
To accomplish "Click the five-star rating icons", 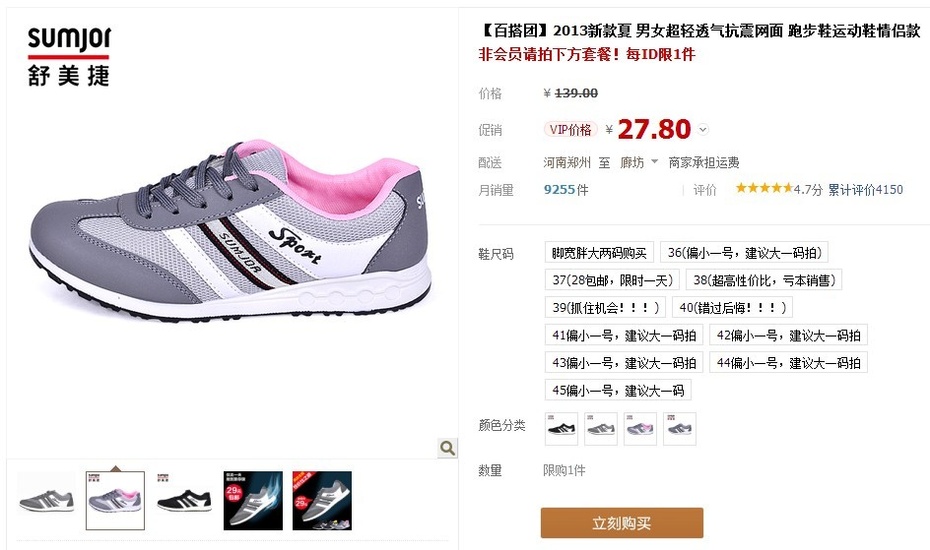I will point(764,189).
